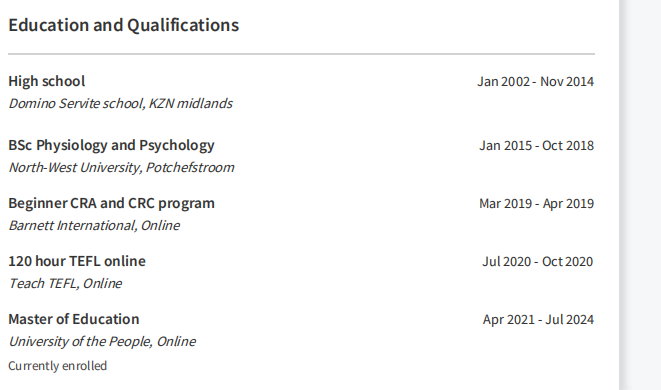
Task: Click University of the People, Online text
Action: coord(102,342)
